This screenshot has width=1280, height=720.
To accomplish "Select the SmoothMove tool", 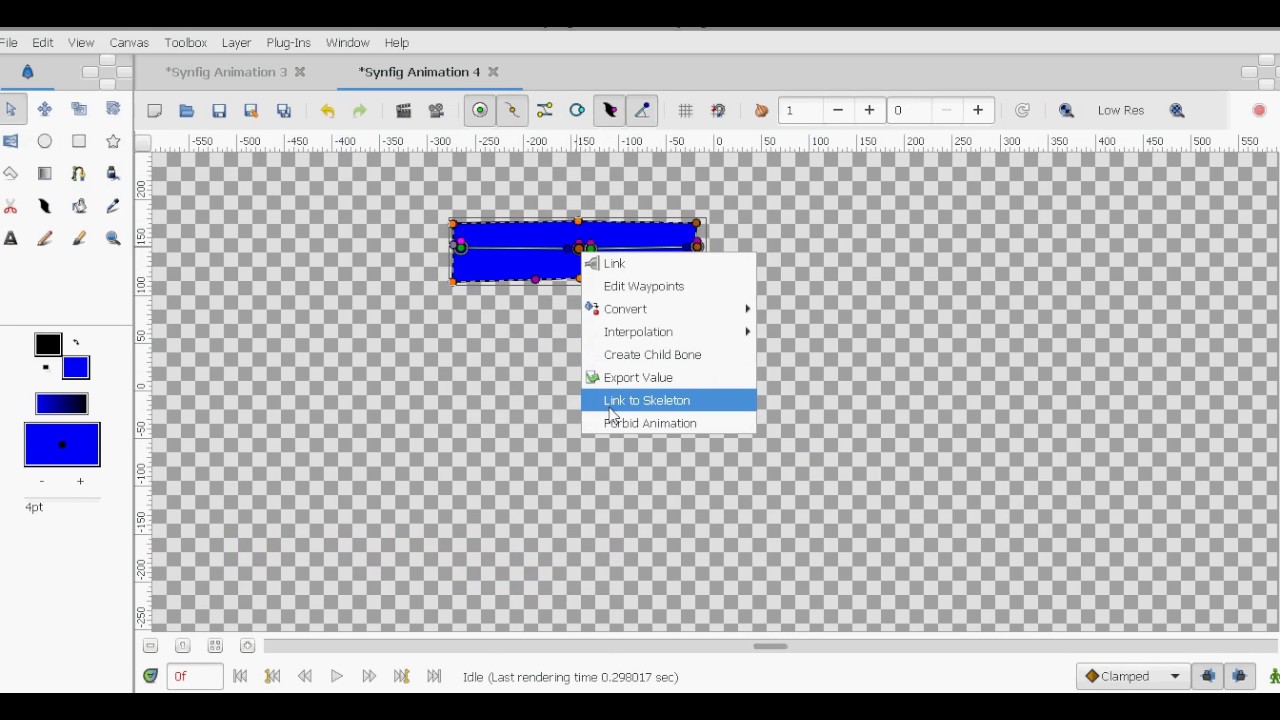I will click(x=45, y=109).
